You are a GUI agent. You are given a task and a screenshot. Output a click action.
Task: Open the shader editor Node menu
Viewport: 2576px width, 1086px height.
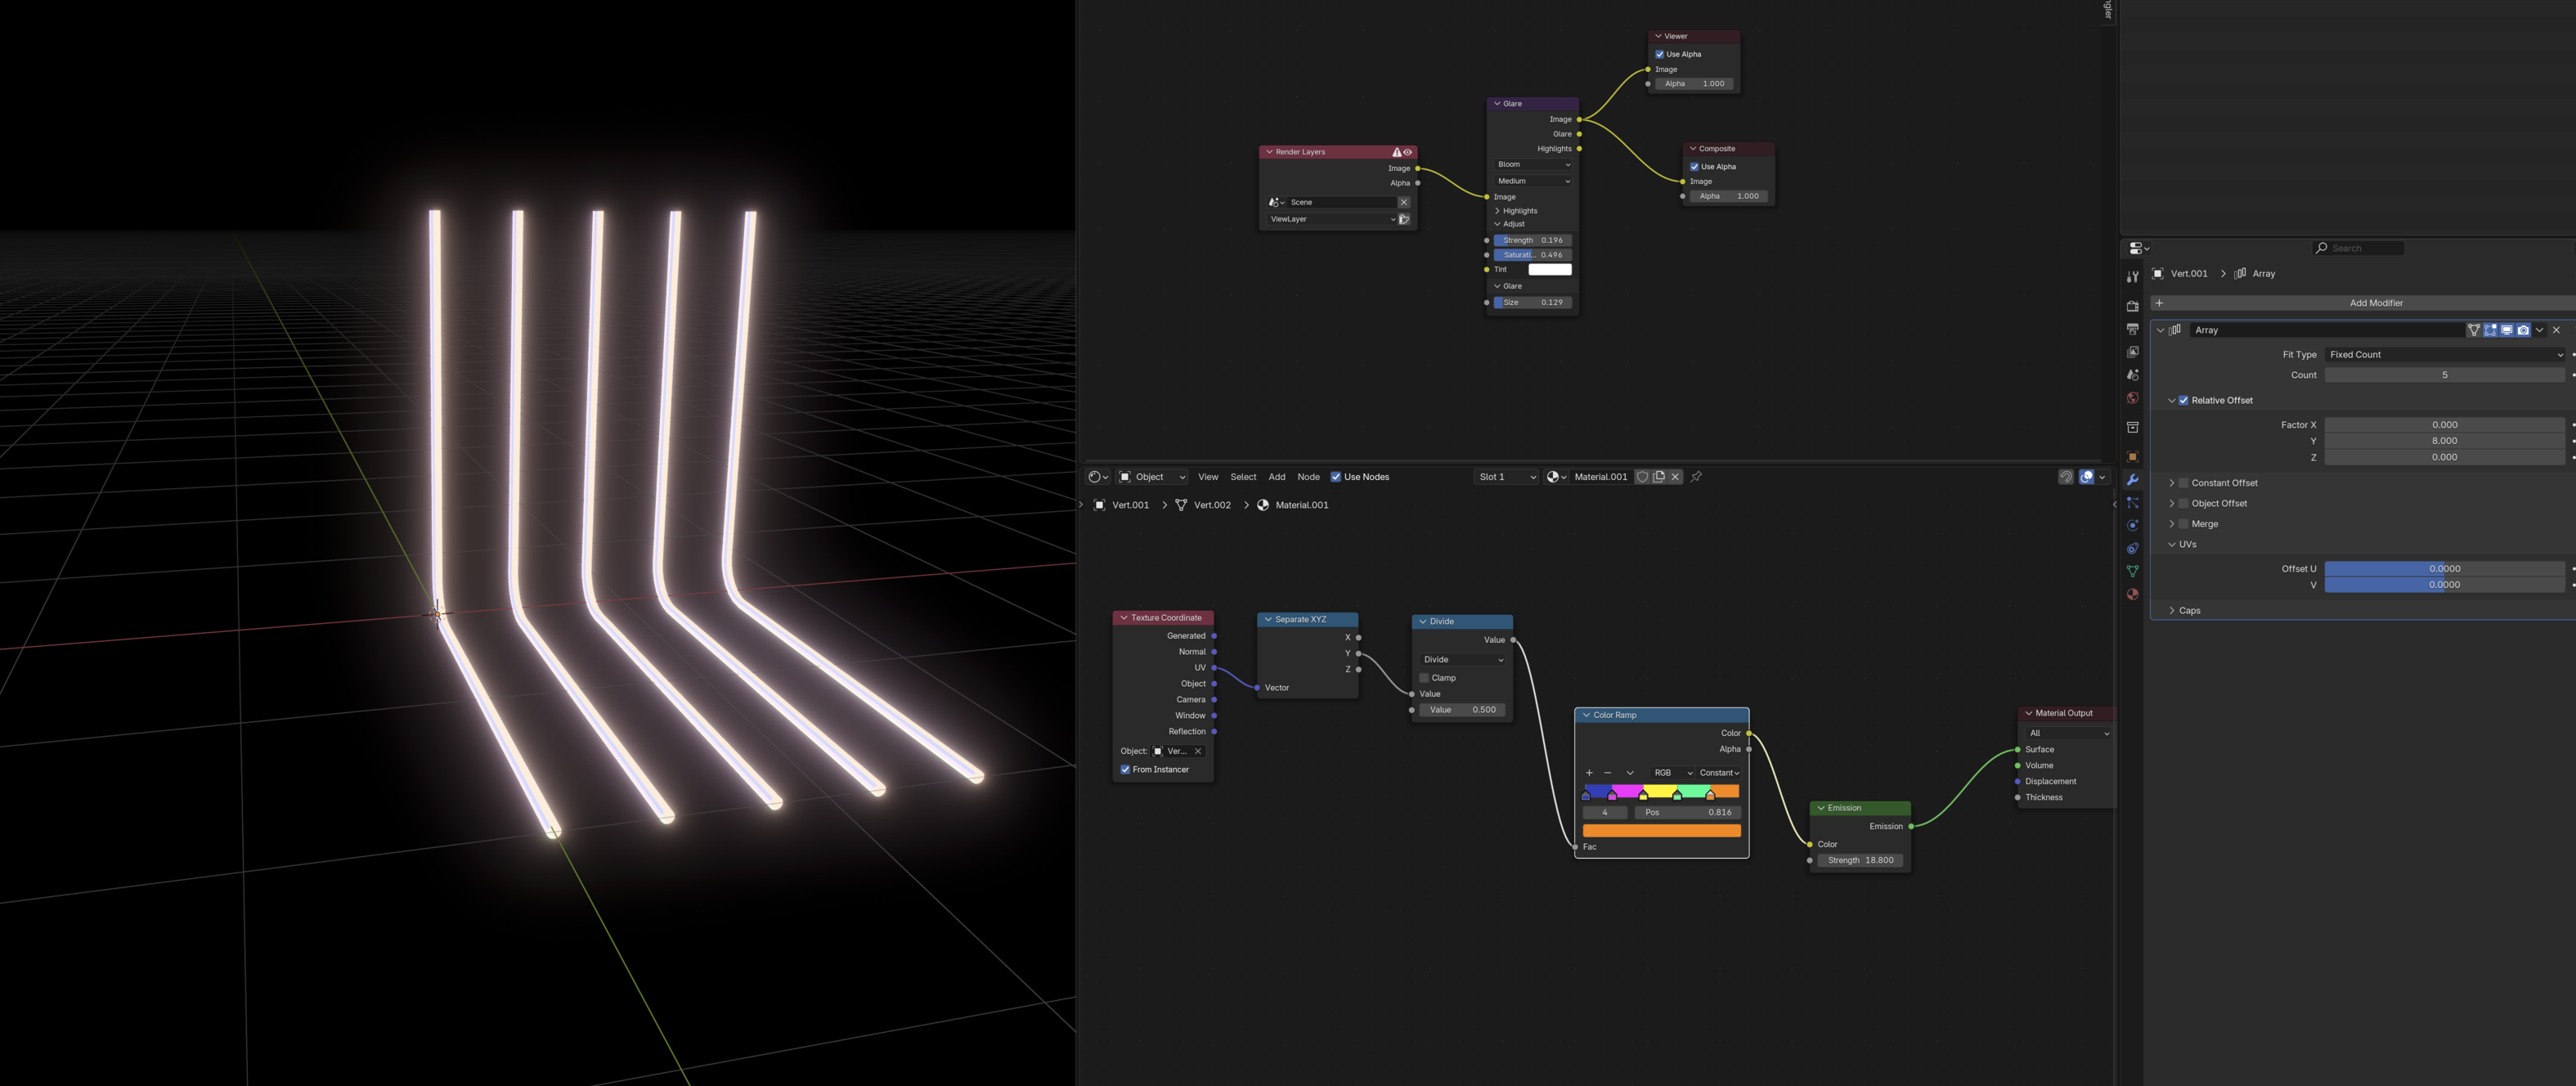pyautogui.click(x=1308, y=477)
